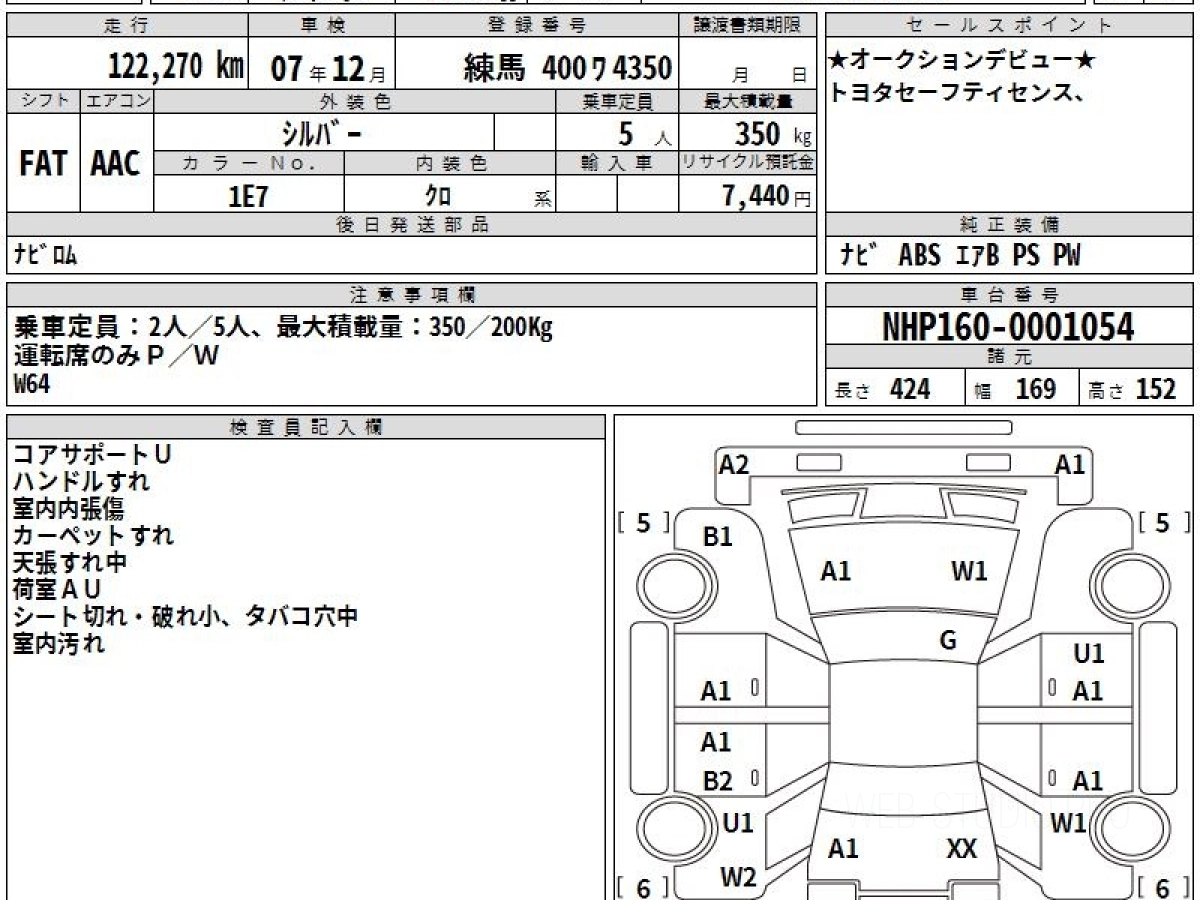
Task: Select the 外装色 header
Action: tap(355, 101)
